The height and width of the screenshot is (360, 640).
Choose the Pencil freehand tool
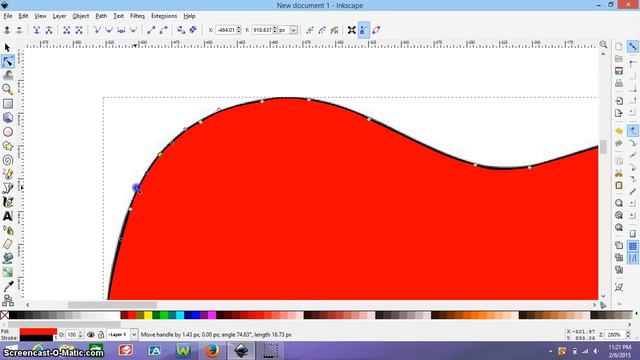tap(8, 174)
